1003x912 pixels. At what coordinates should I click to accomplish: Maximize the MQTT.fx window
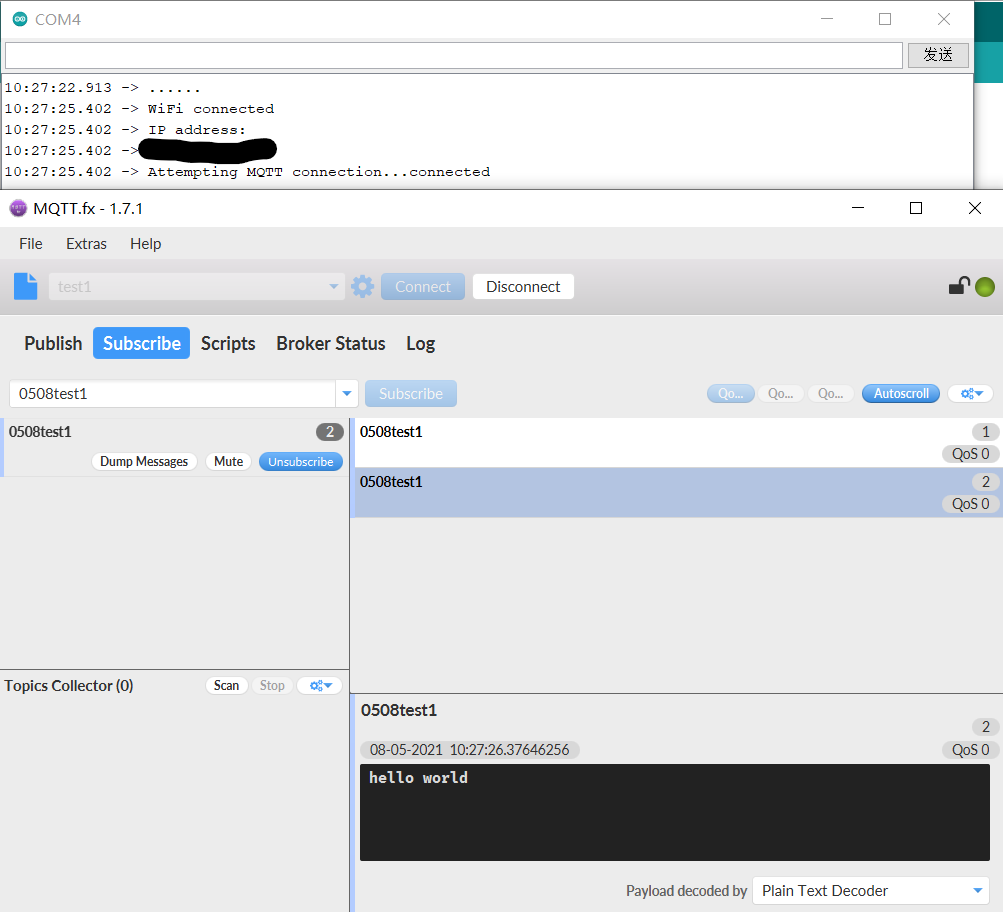915,208
